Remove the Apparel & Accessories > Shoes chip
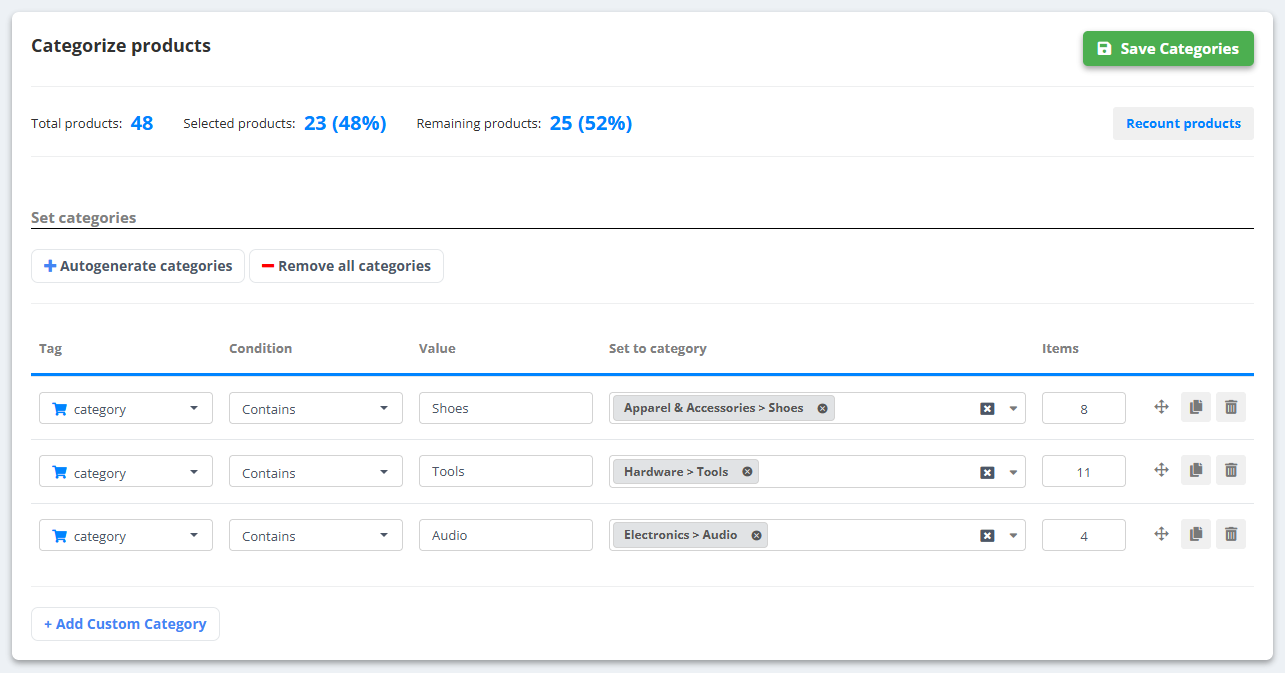The height and width of the screenshot is (673, 1285). tap(822, 408)
